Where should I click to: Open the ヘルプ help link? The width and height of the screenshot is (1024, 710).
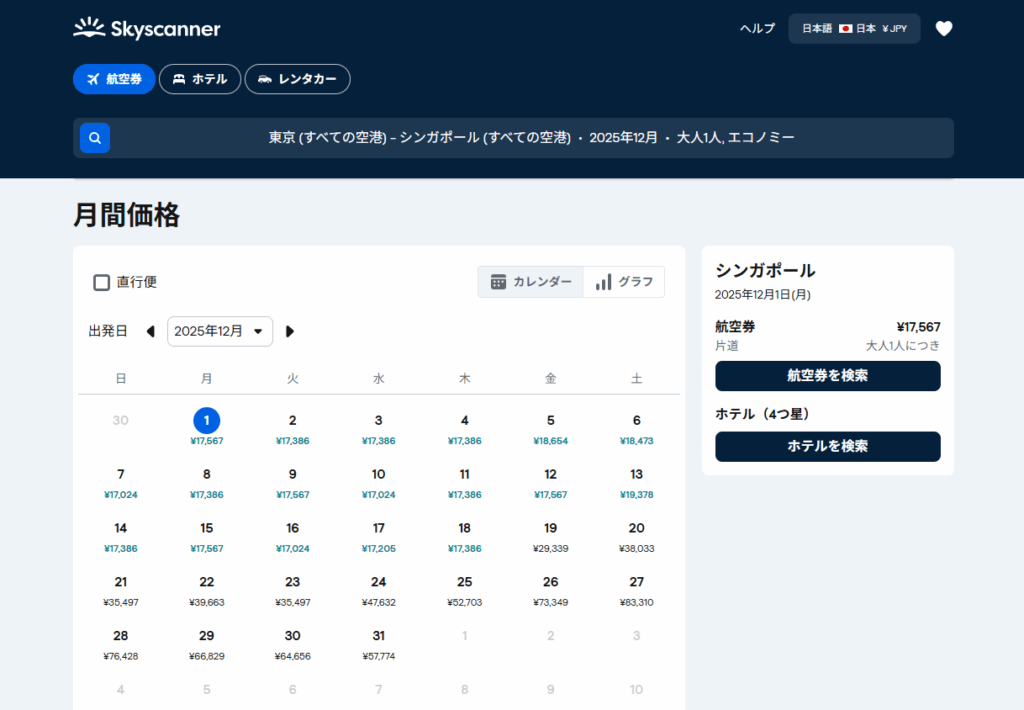click(x=757, y=29)
